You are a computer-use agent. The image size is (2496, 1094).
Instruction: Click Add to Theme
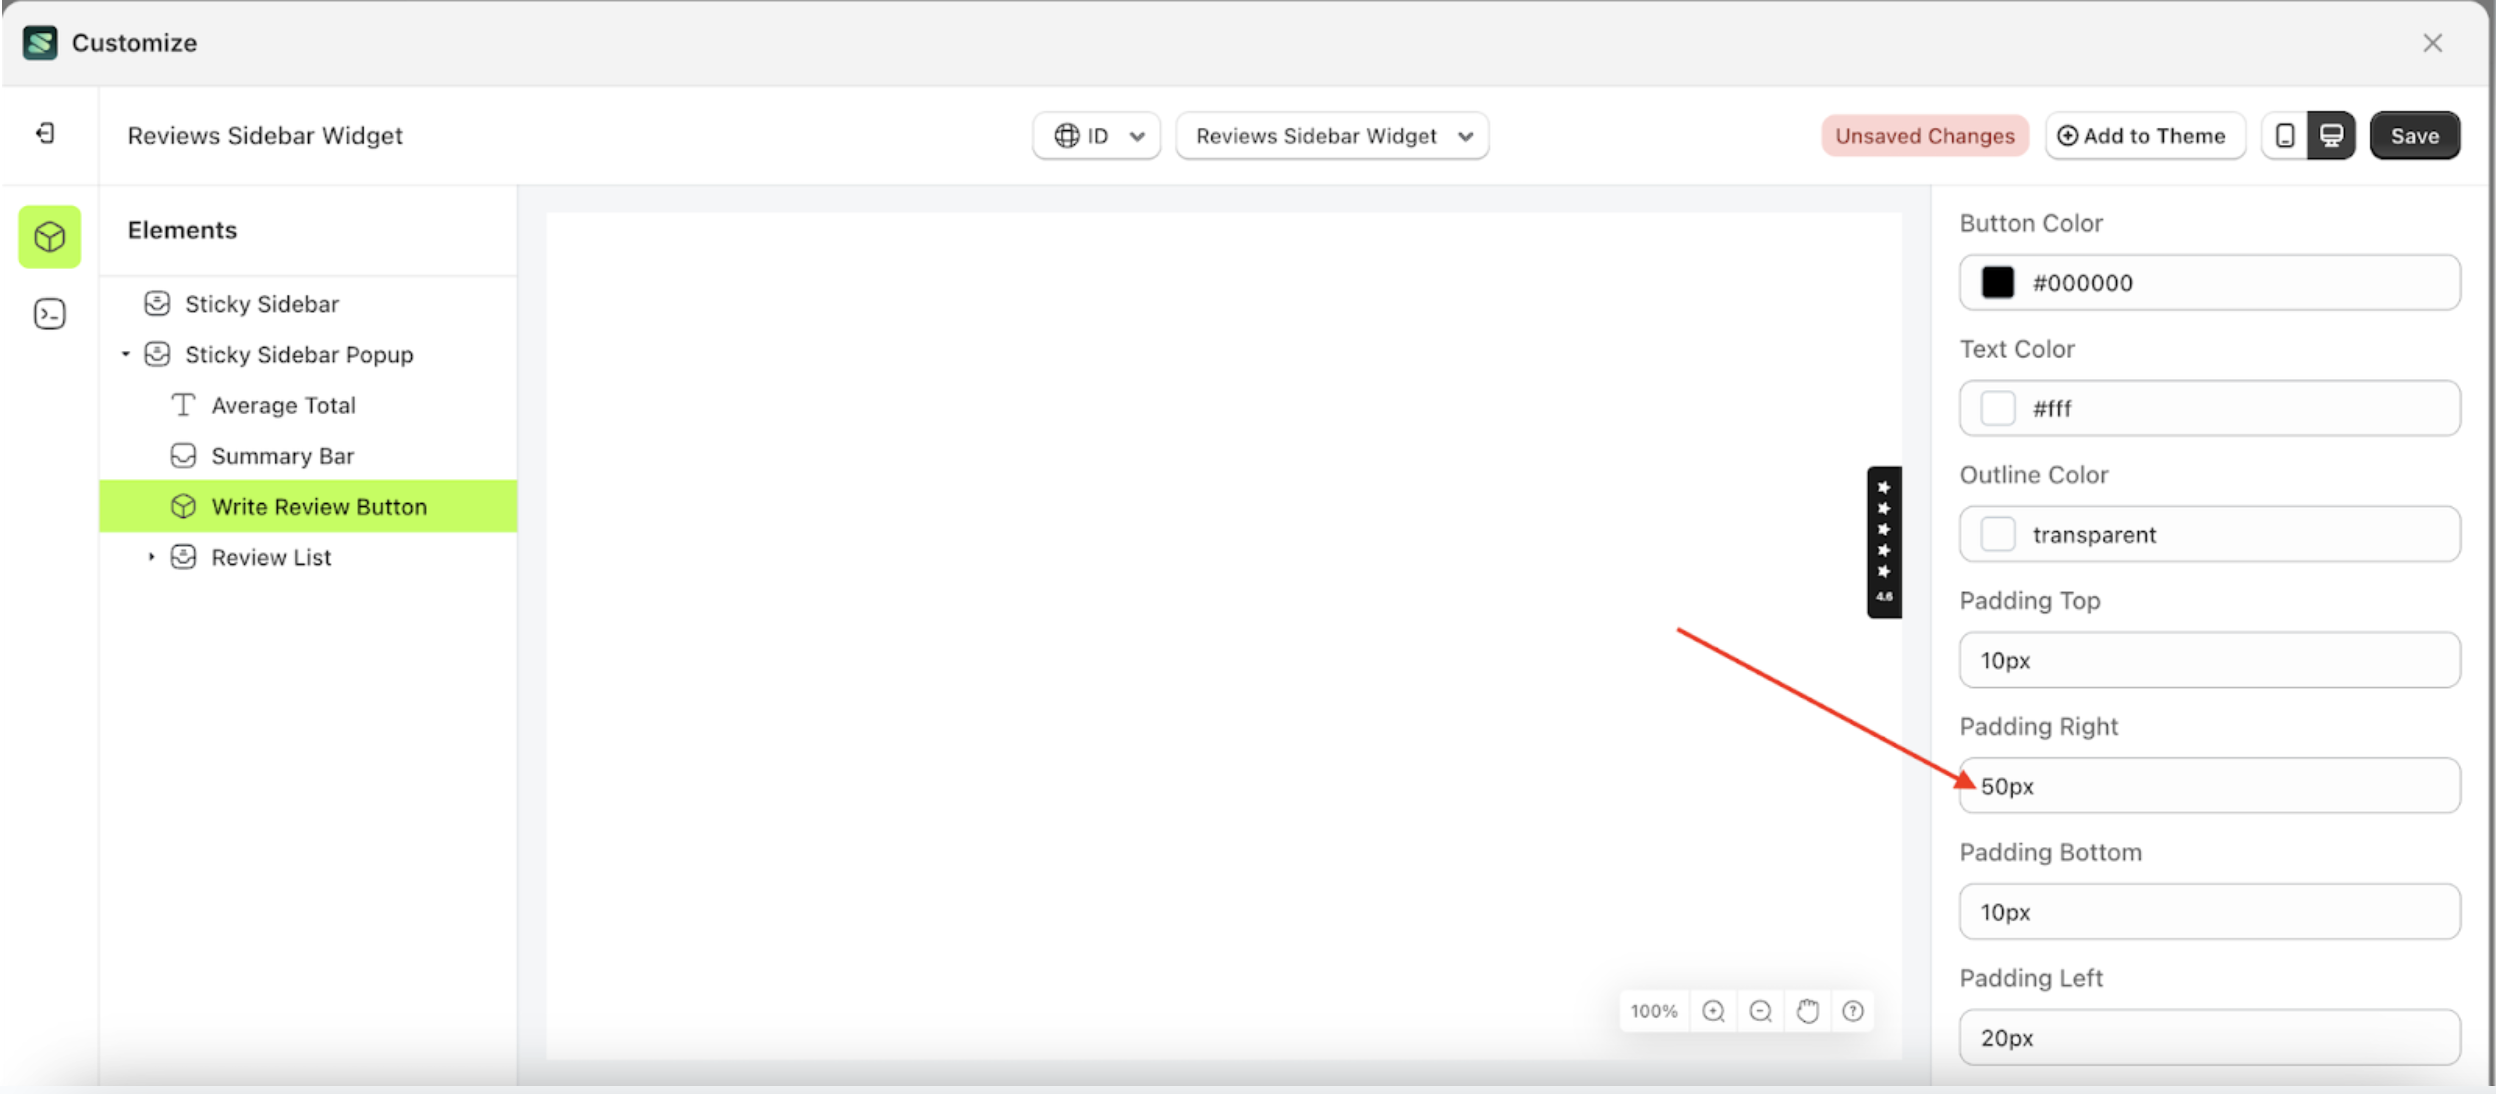2144,135
